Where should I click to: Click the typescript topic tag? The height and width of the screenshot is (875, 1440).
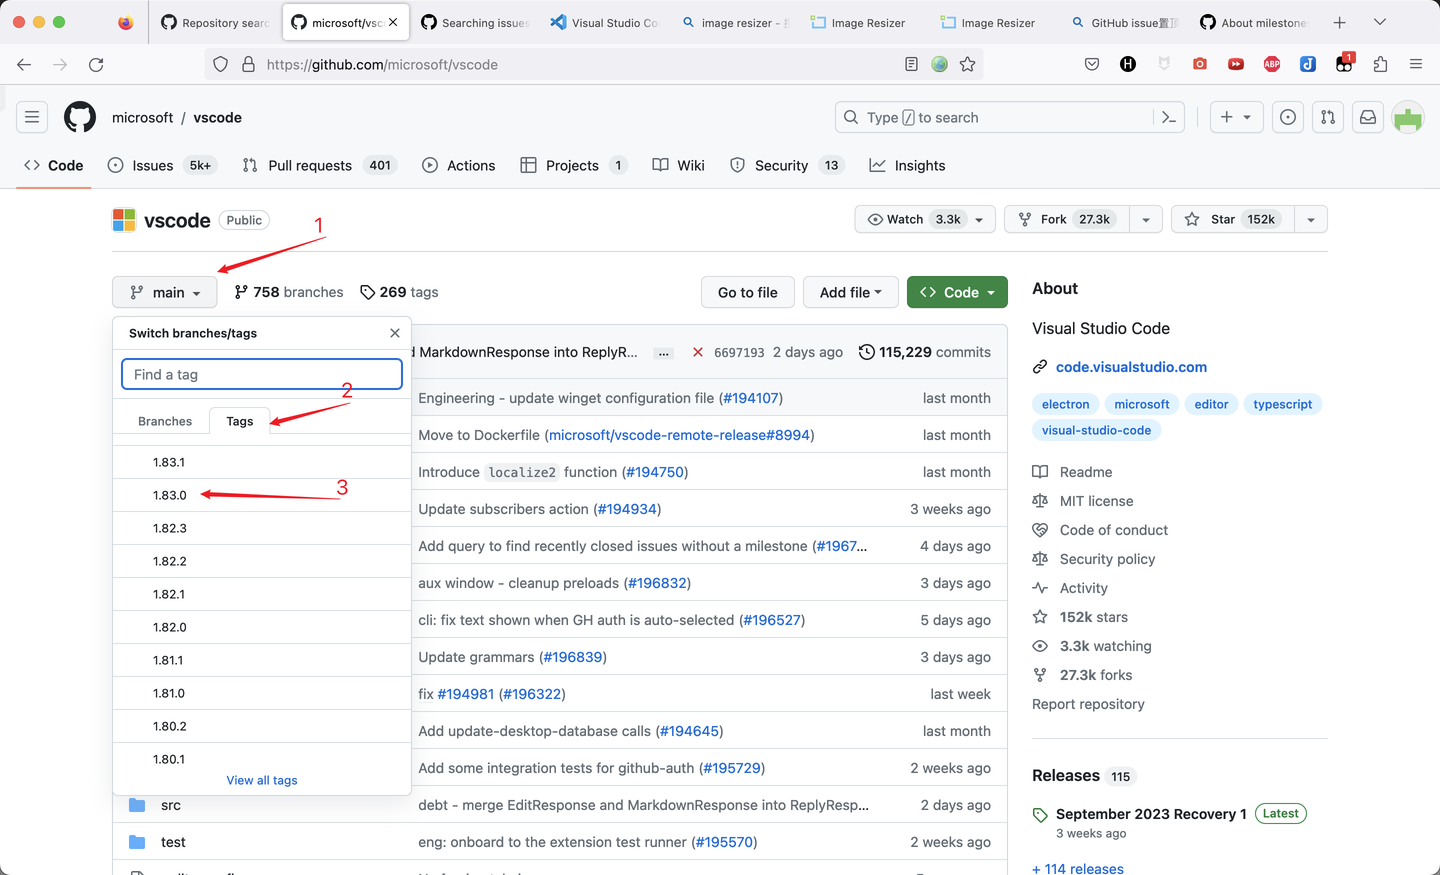pos(1283,404)
